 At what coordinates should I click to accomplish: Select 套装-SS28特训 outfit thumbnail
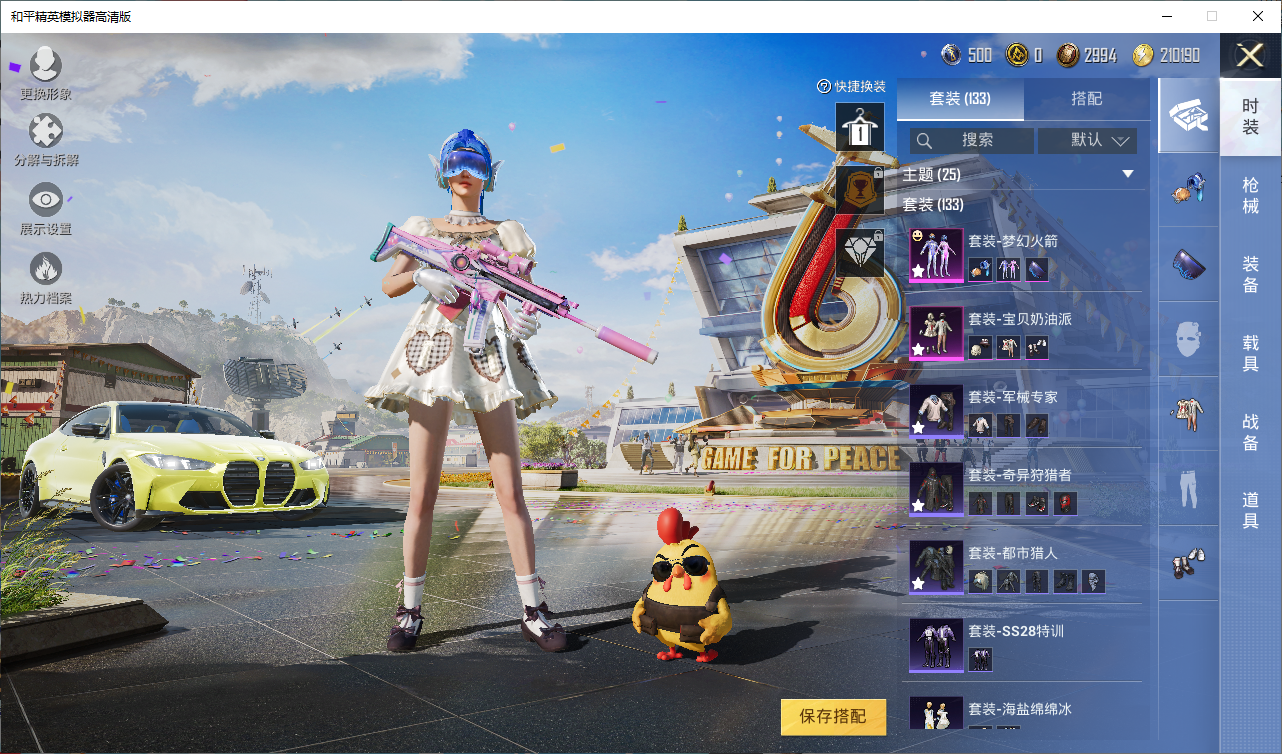click(x=936, y=645)
